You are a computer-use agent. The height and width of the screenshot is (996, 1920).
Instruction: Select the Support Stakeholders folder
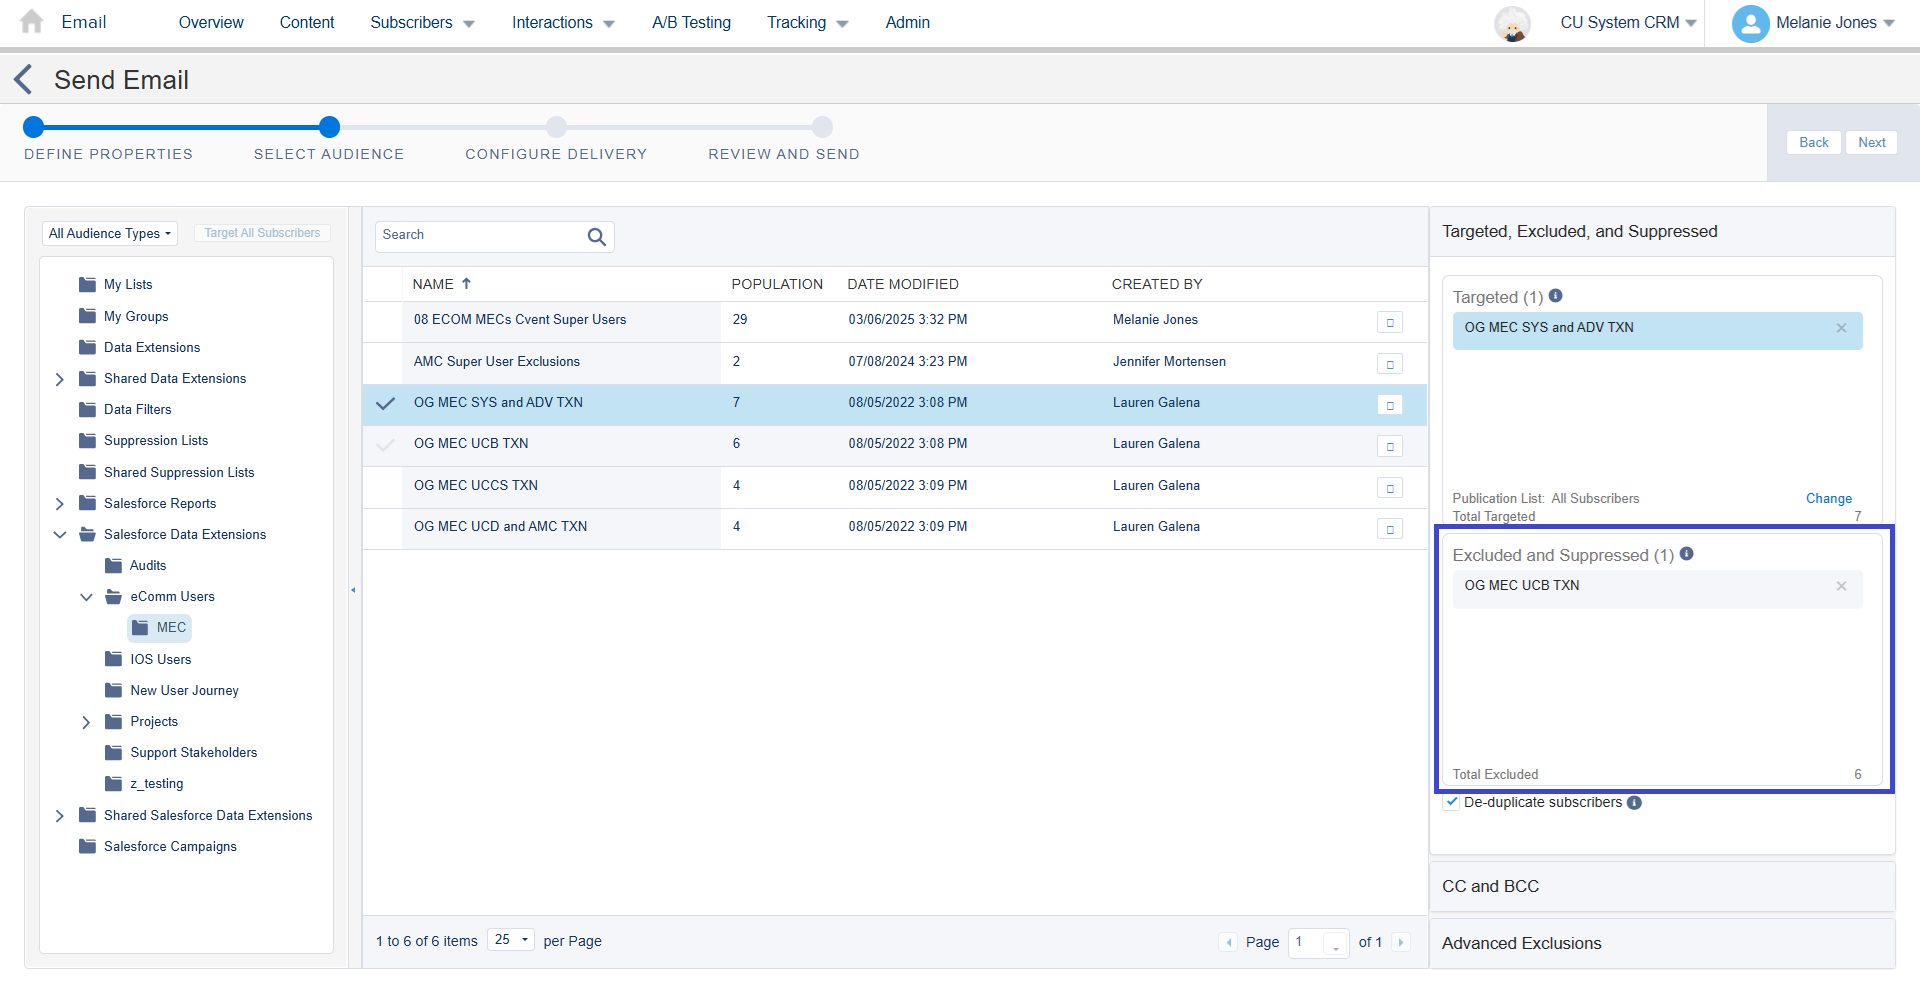pos(181,753)
